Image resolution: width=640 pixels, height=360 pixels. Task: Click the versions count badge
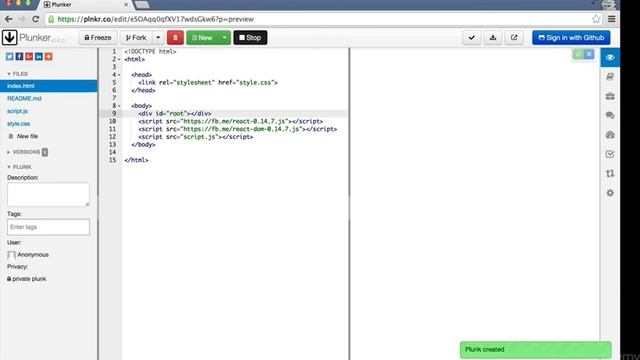click(45, 152)
